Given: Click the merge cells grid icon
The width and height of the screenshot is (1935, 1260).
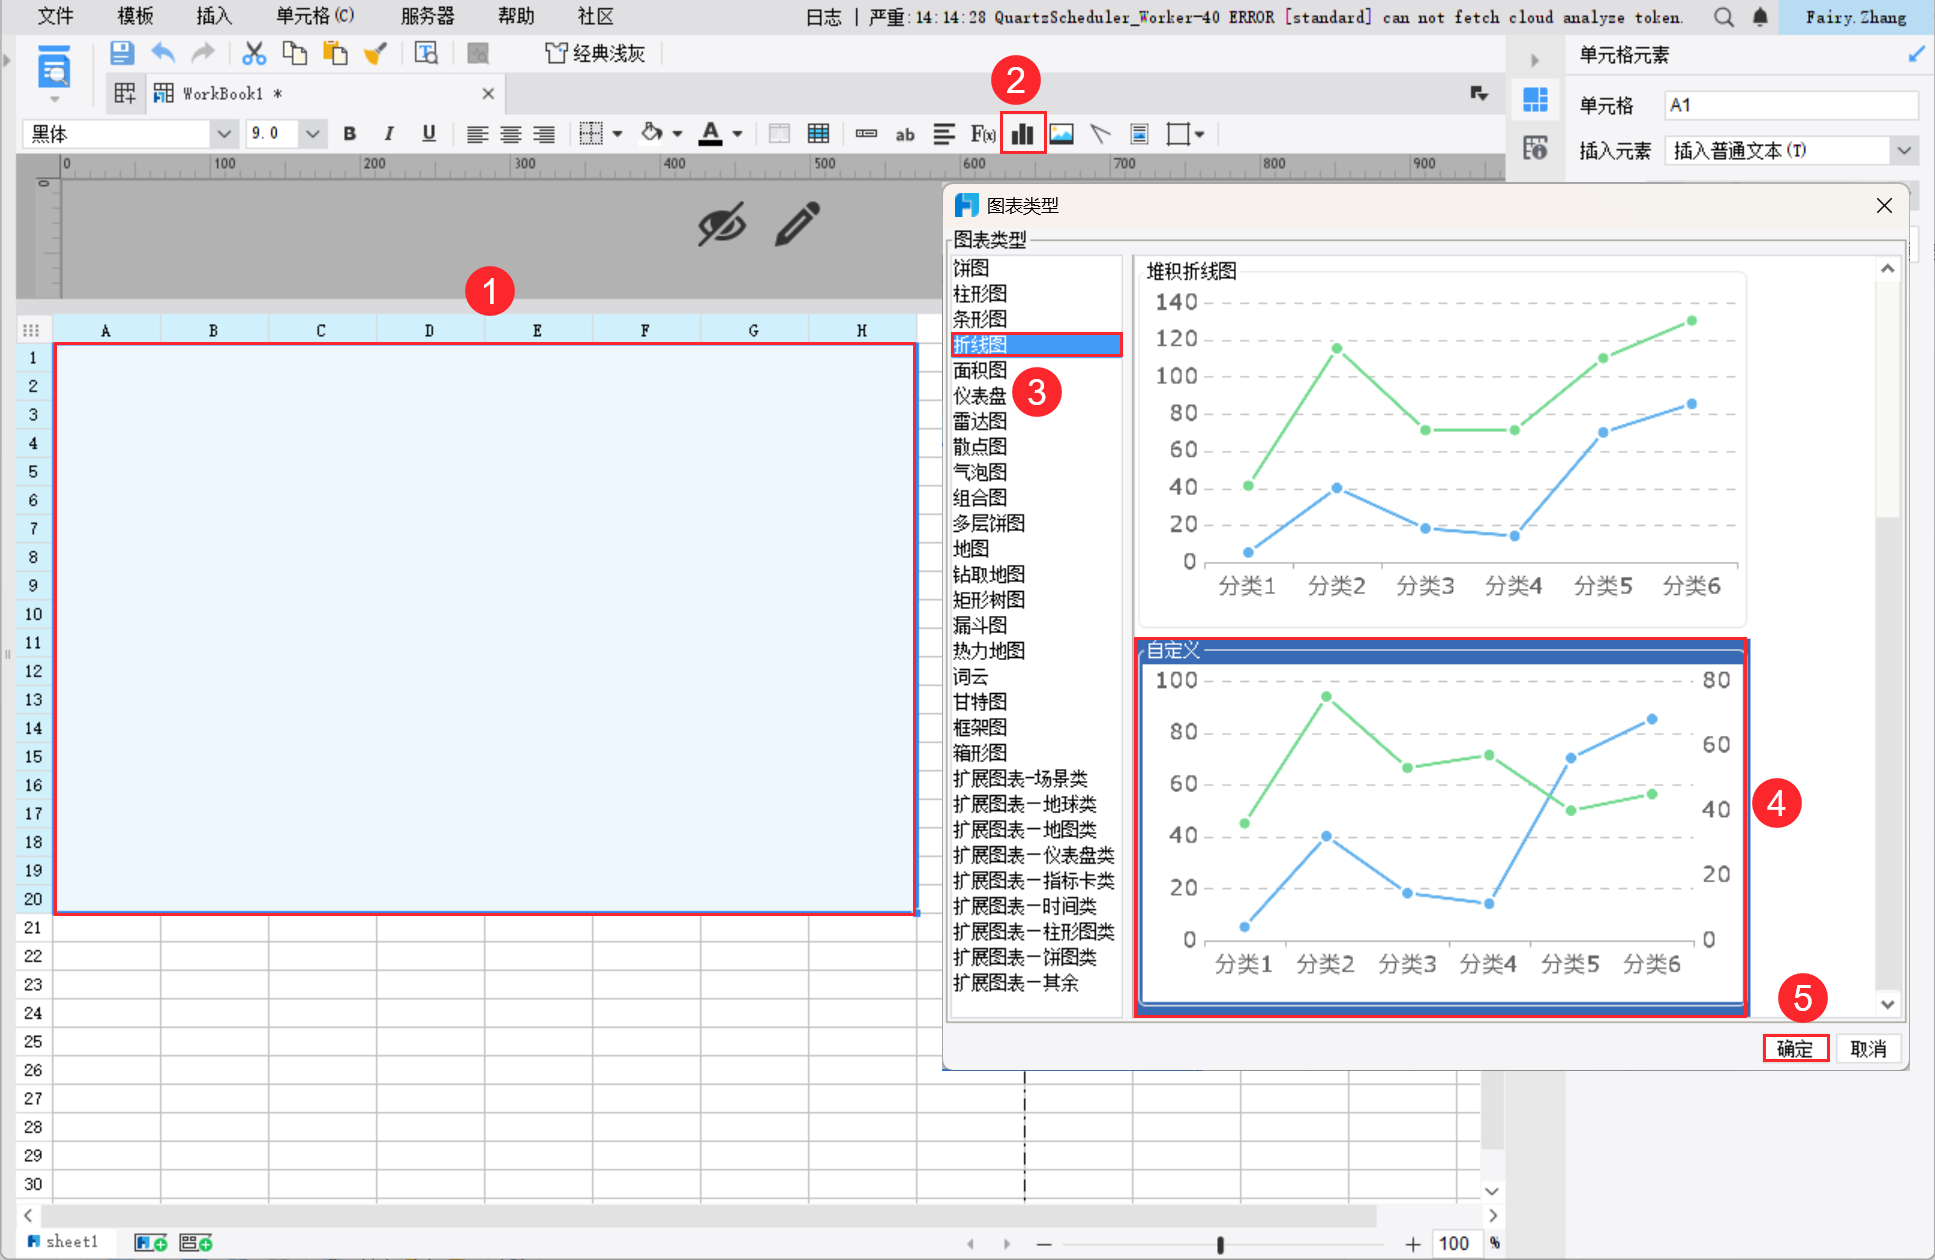Looking at the screenshot, I should click(x=779, y=134).
